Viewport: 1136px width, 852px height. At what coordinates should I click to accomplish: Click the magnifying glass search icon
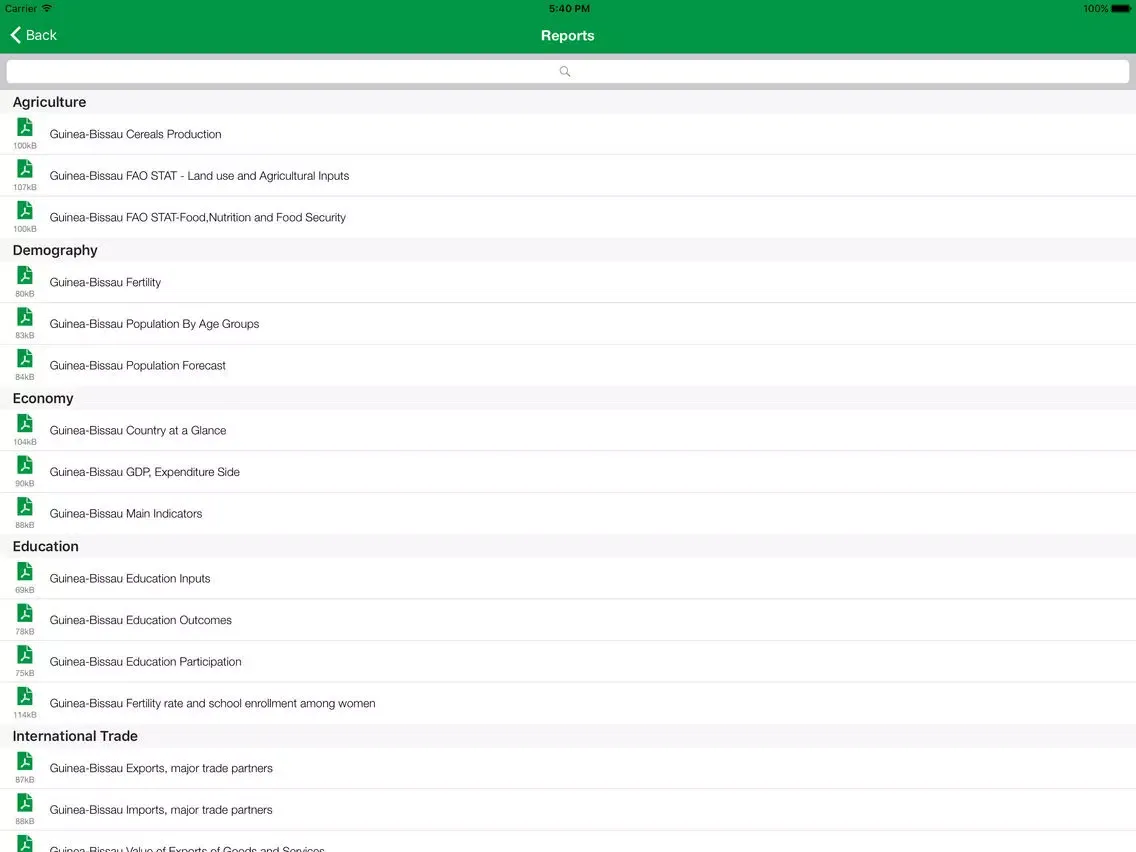[x=565, y=71]
